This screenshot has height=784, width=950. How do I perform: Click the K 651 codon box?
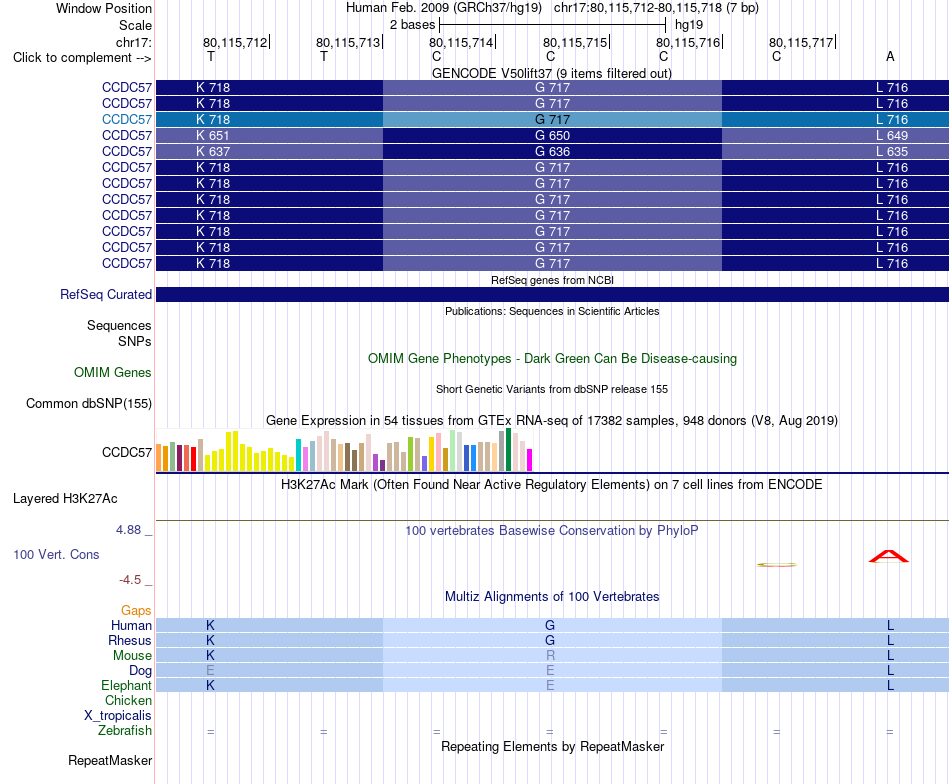point(270,135)
